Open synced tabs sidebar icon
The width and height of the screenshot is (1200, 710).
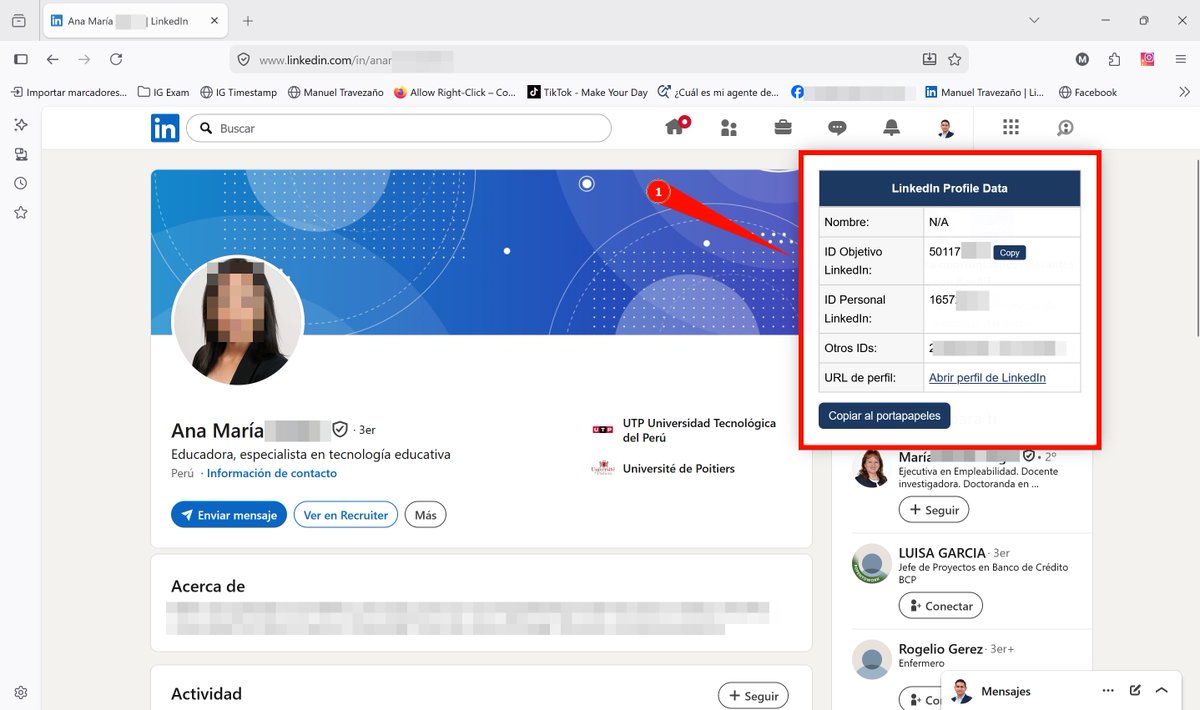click(x=20, y=154)
